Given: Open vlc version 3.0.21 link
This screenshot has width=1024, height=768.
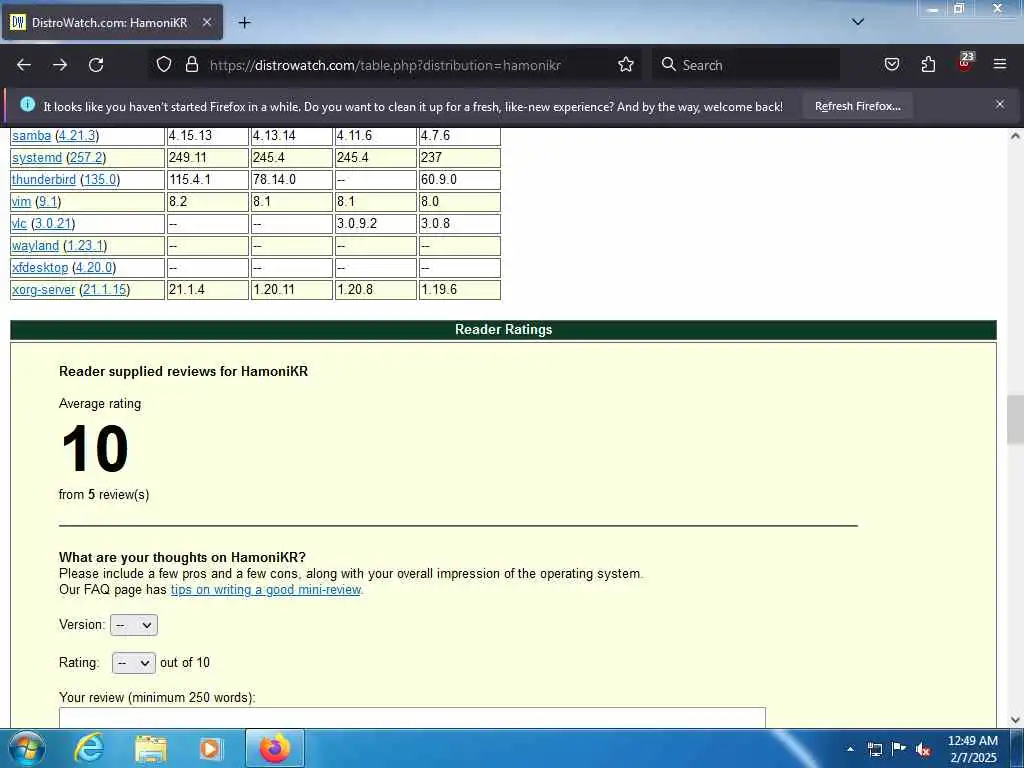Looking at the screenshot, I should pos(53,223).
